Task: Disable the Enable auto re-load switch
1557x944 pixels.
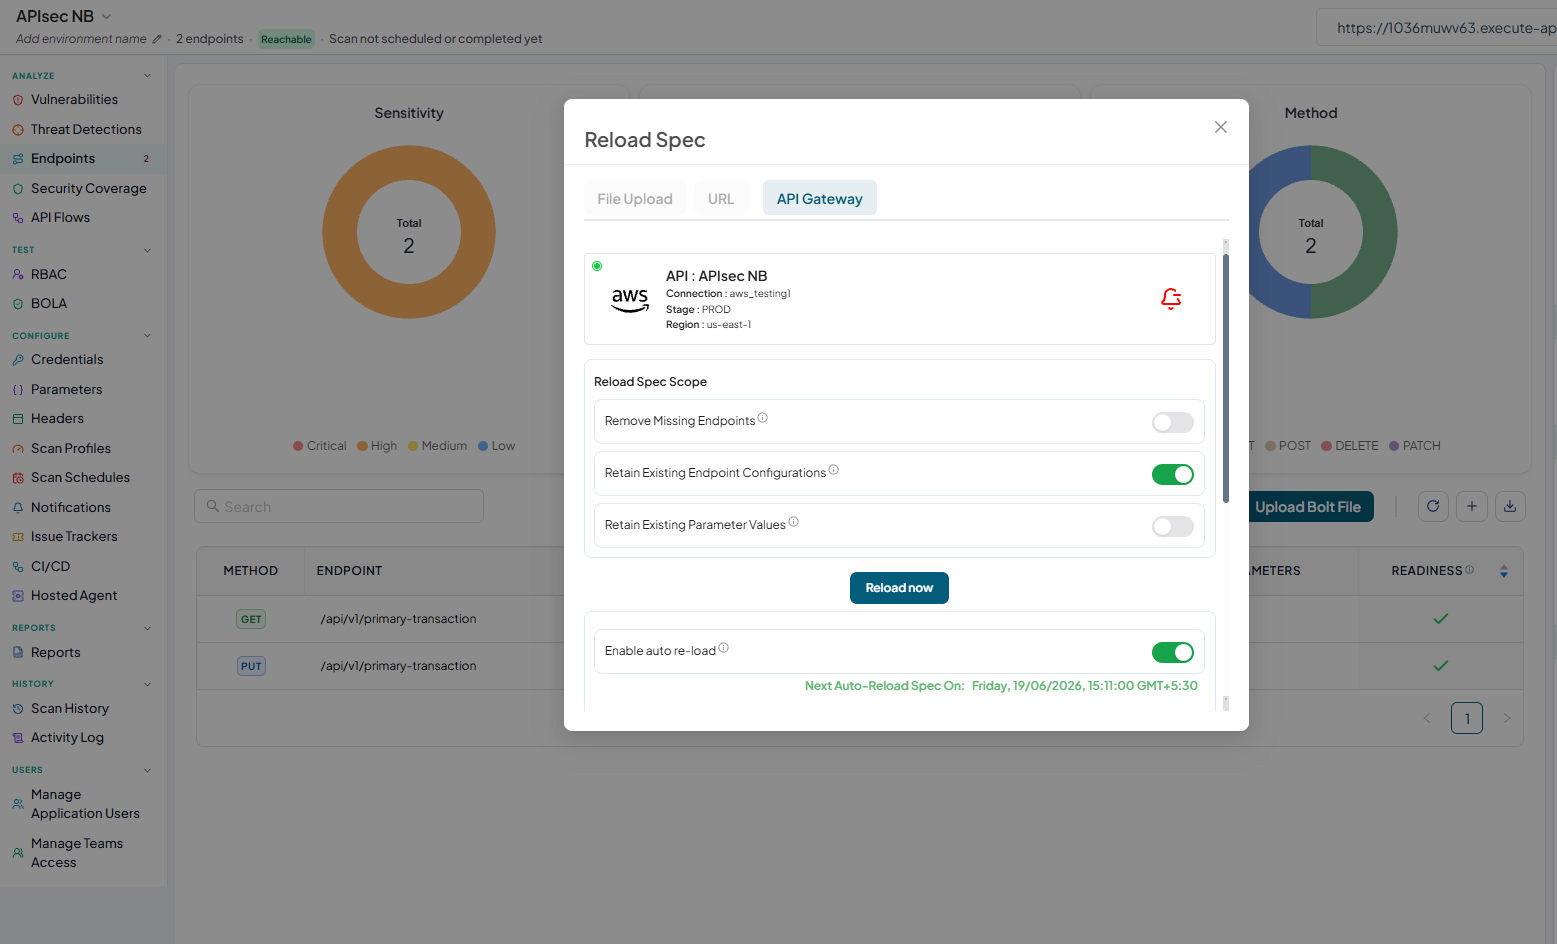Action: point(1173,653)
